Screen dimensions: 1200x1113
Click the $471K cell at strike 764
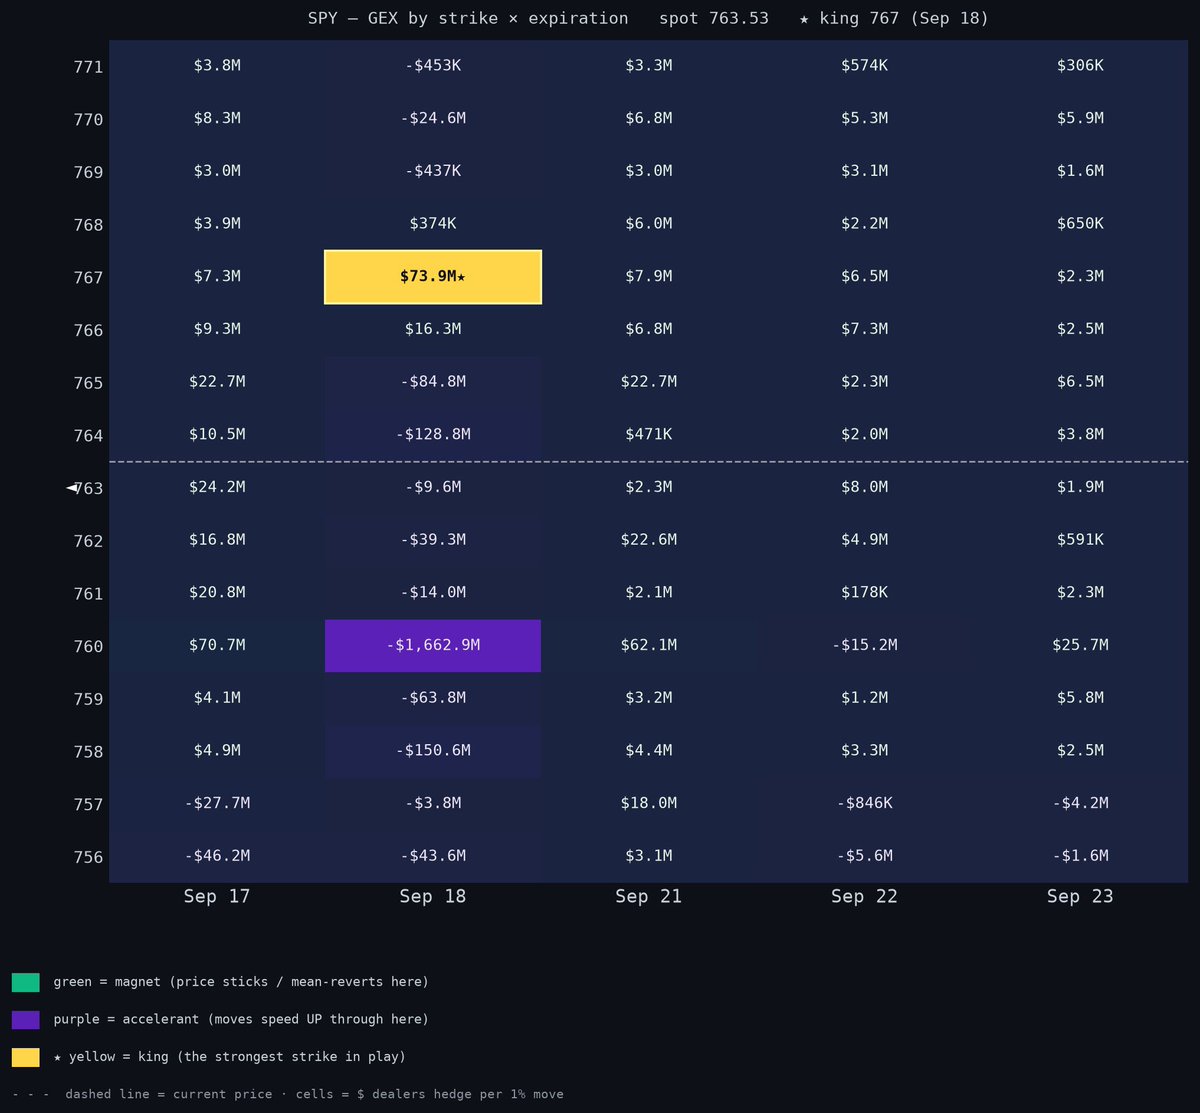649,435
